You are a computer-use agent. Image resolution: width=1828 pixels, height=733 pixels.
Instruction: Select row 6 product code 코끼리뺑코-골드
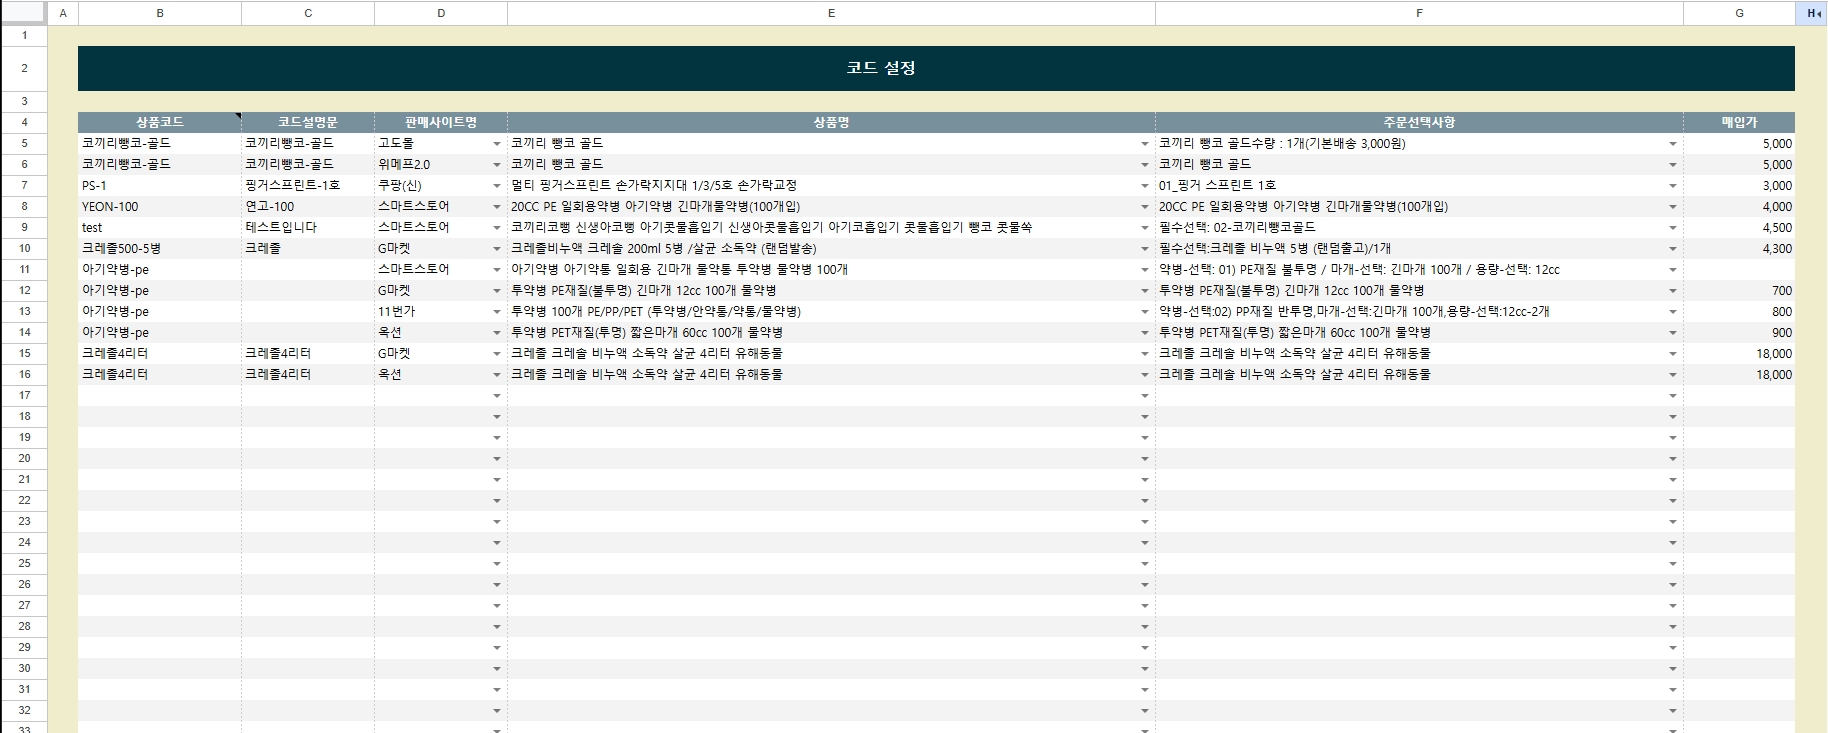tap(160, 164)
